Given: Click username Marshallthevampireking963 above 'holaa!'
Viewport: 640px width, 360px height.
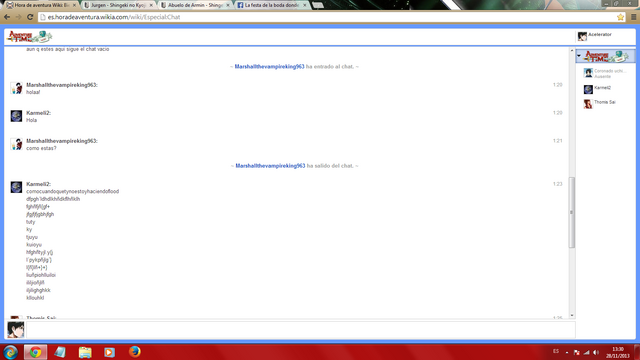Looking at the screenshot, I should (x=62, y=85).
